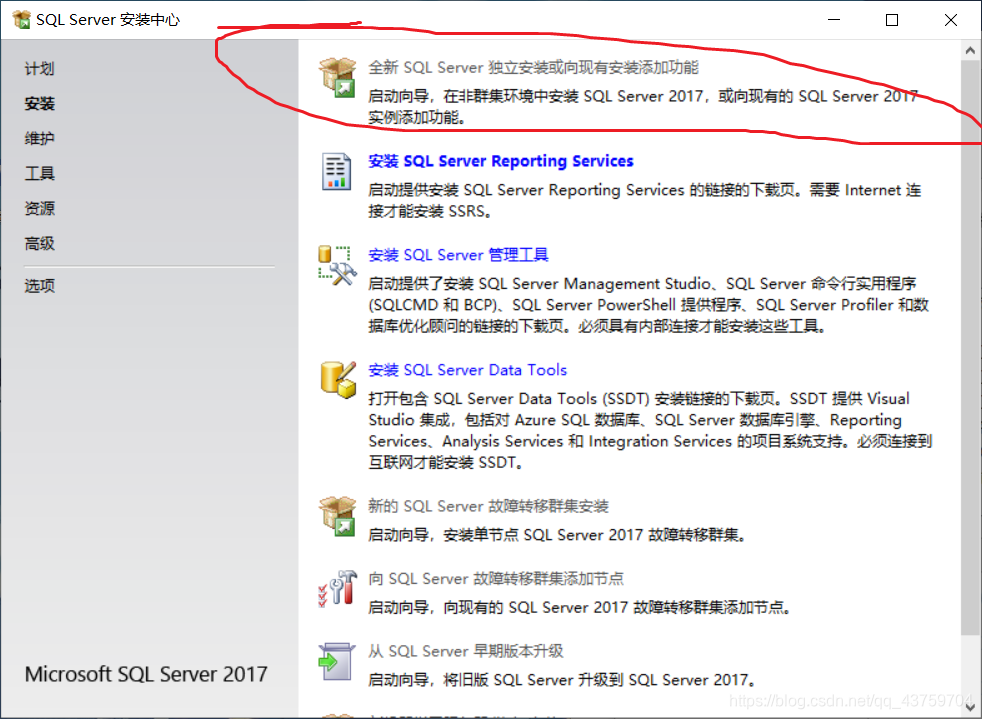The height and width of the screenshot is (719, 982).
Task: Show the 资源 page
Action: [x=39, y=209]
